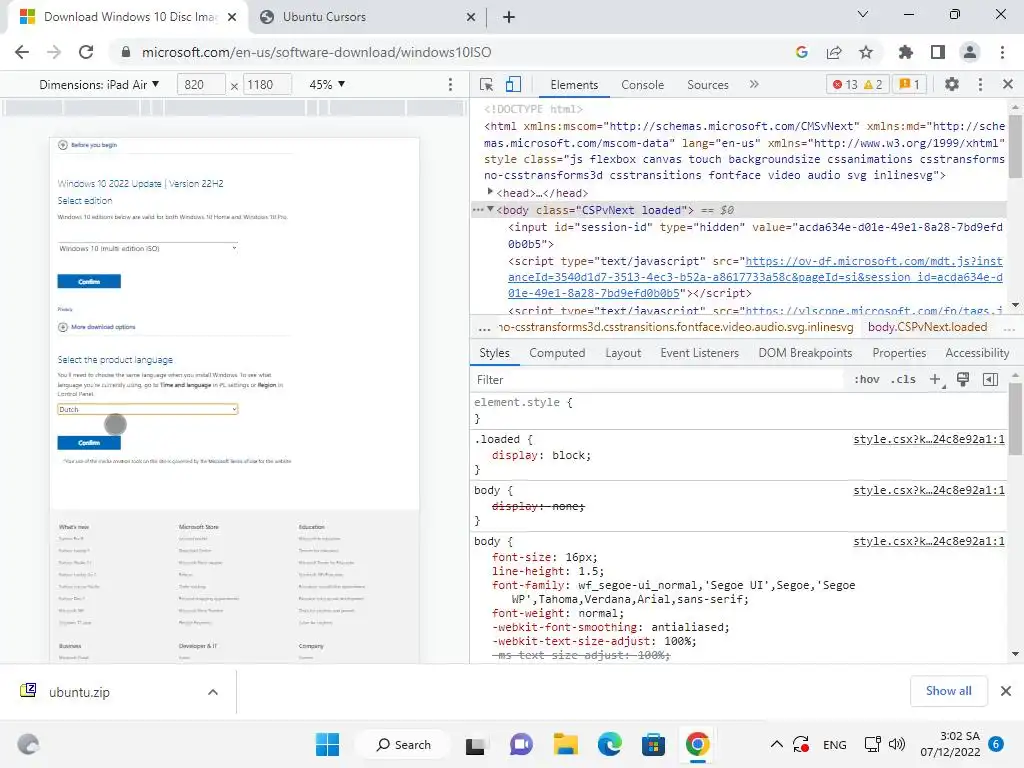Open the Accessibility tab
The width and height of the screenshot is (1024, 768).
pos(977,353)
